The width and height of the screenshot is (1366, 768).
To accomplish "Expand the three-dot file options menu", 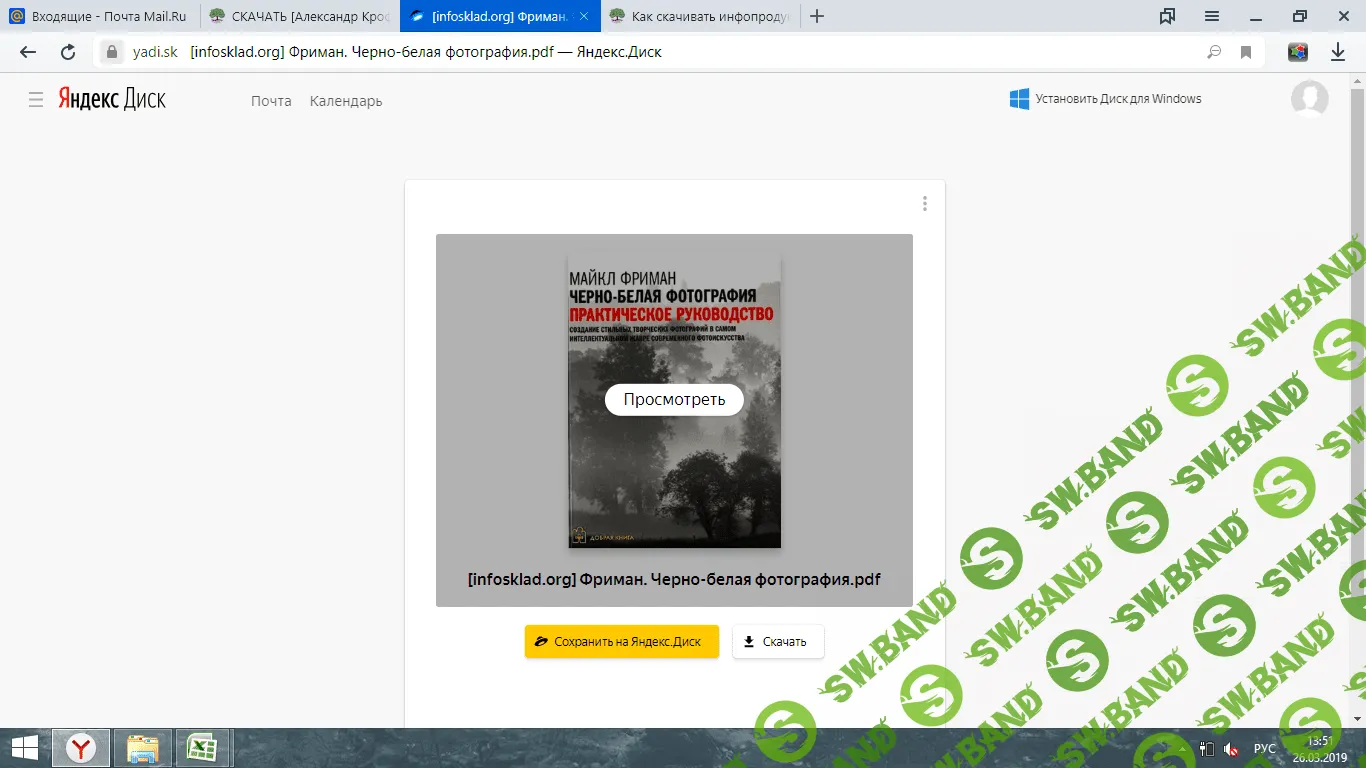I will pos(925,204).
